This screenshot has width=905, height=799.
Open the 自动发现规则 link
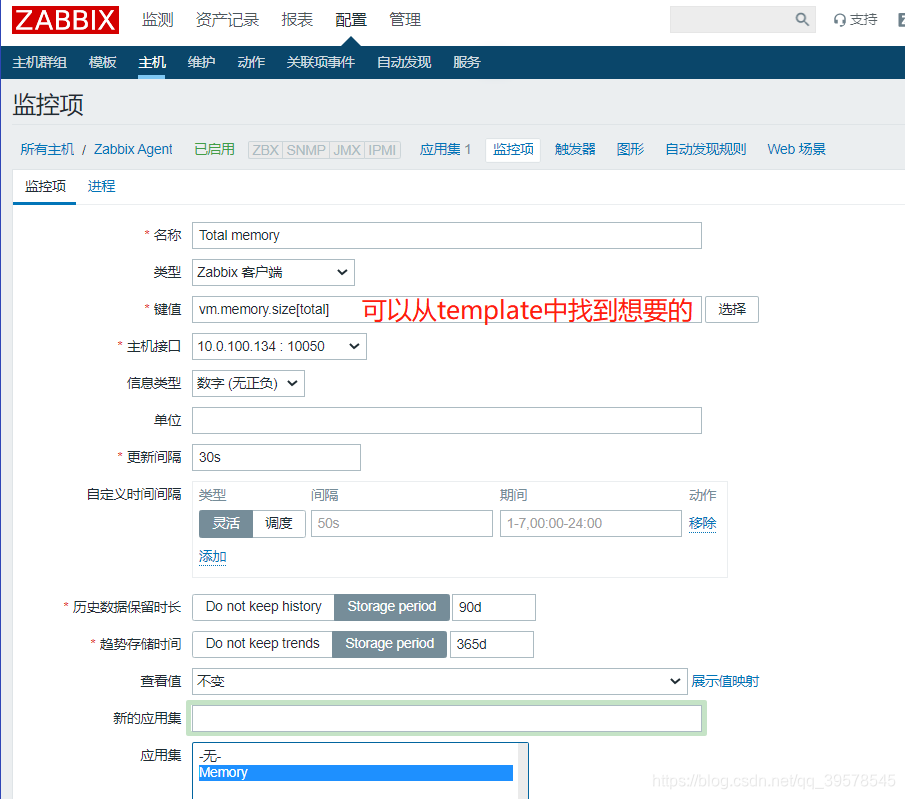click(706, 150)
